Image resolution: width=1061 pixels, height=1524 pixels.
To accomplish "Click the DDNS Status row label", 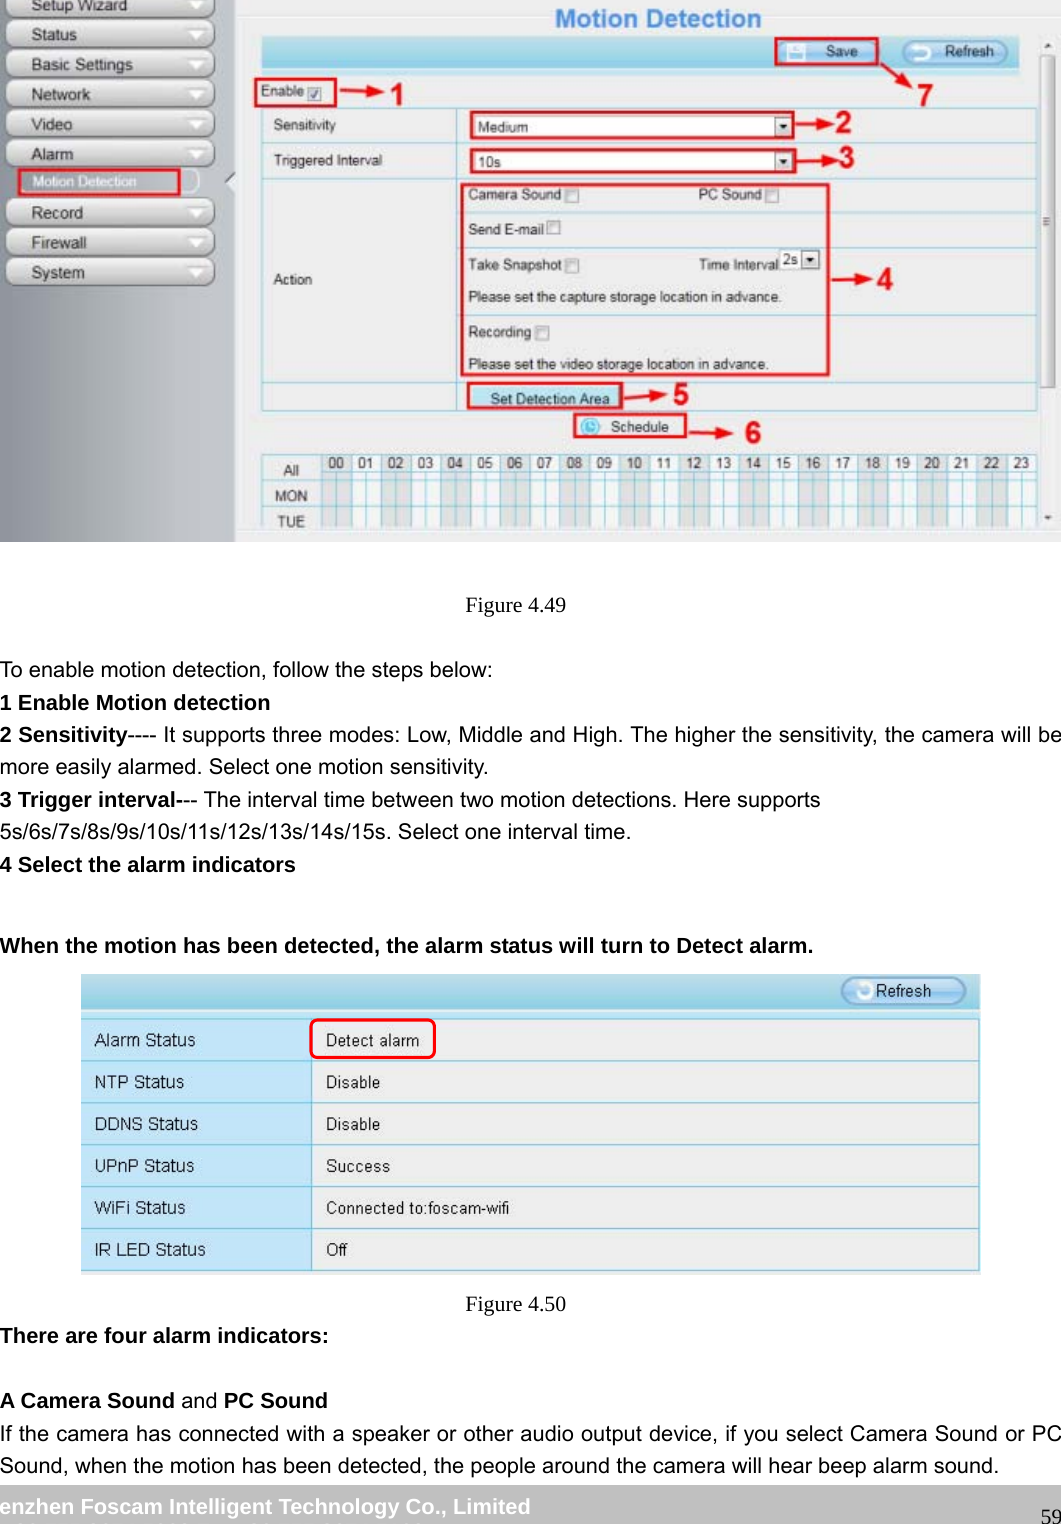I will tap(146, 1124).
